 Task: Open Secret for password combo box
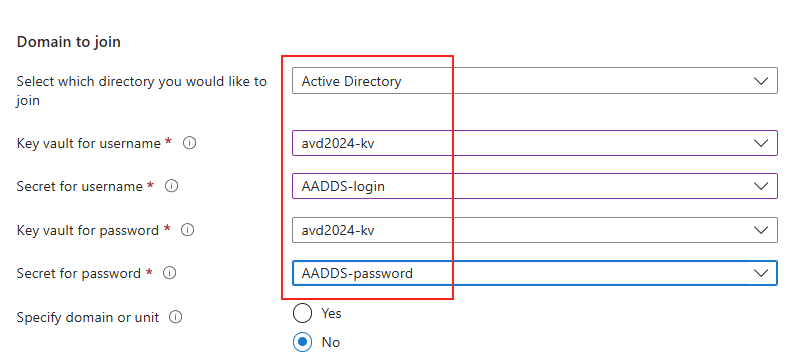535,273
